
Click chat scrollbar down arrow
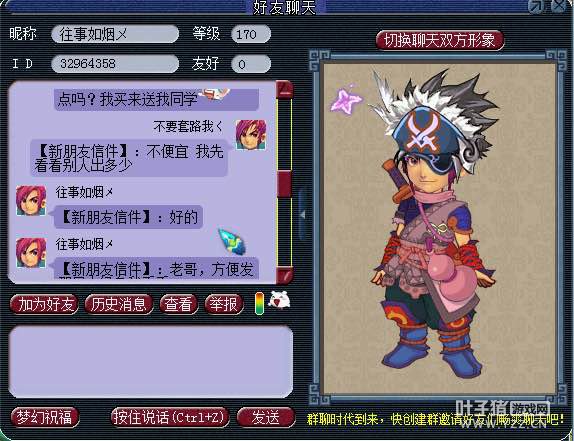click(x=285, y=275)
